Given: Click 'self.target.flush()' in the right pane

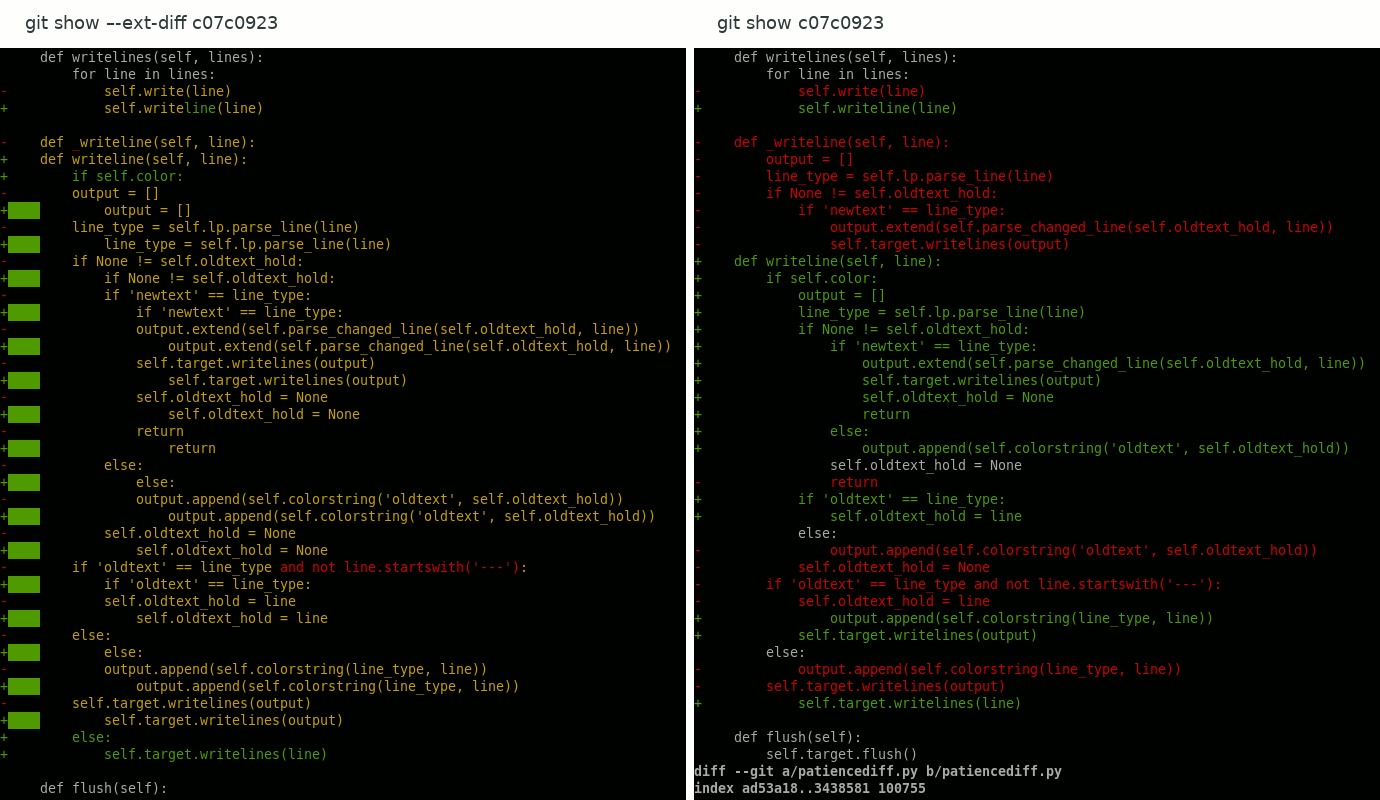Looking at the screenshot, I should (x=841, y=754).
